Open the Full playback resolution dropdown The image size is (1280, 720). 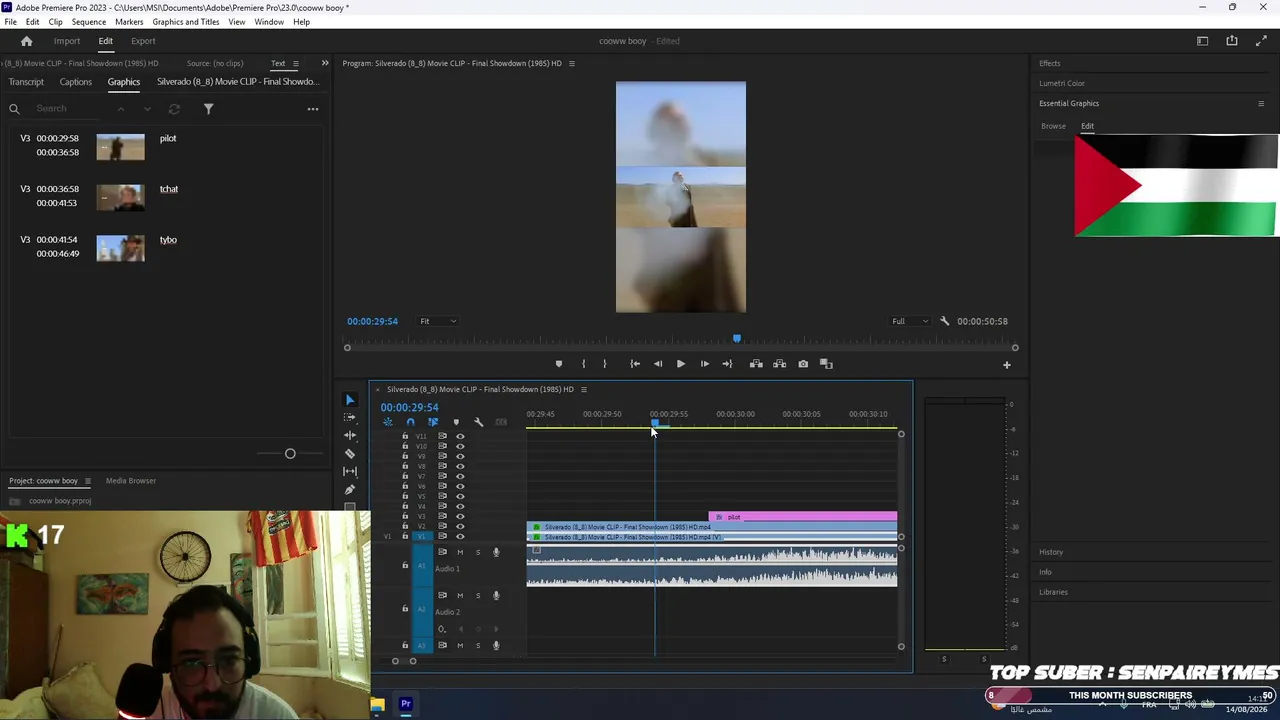click(909, 321)
